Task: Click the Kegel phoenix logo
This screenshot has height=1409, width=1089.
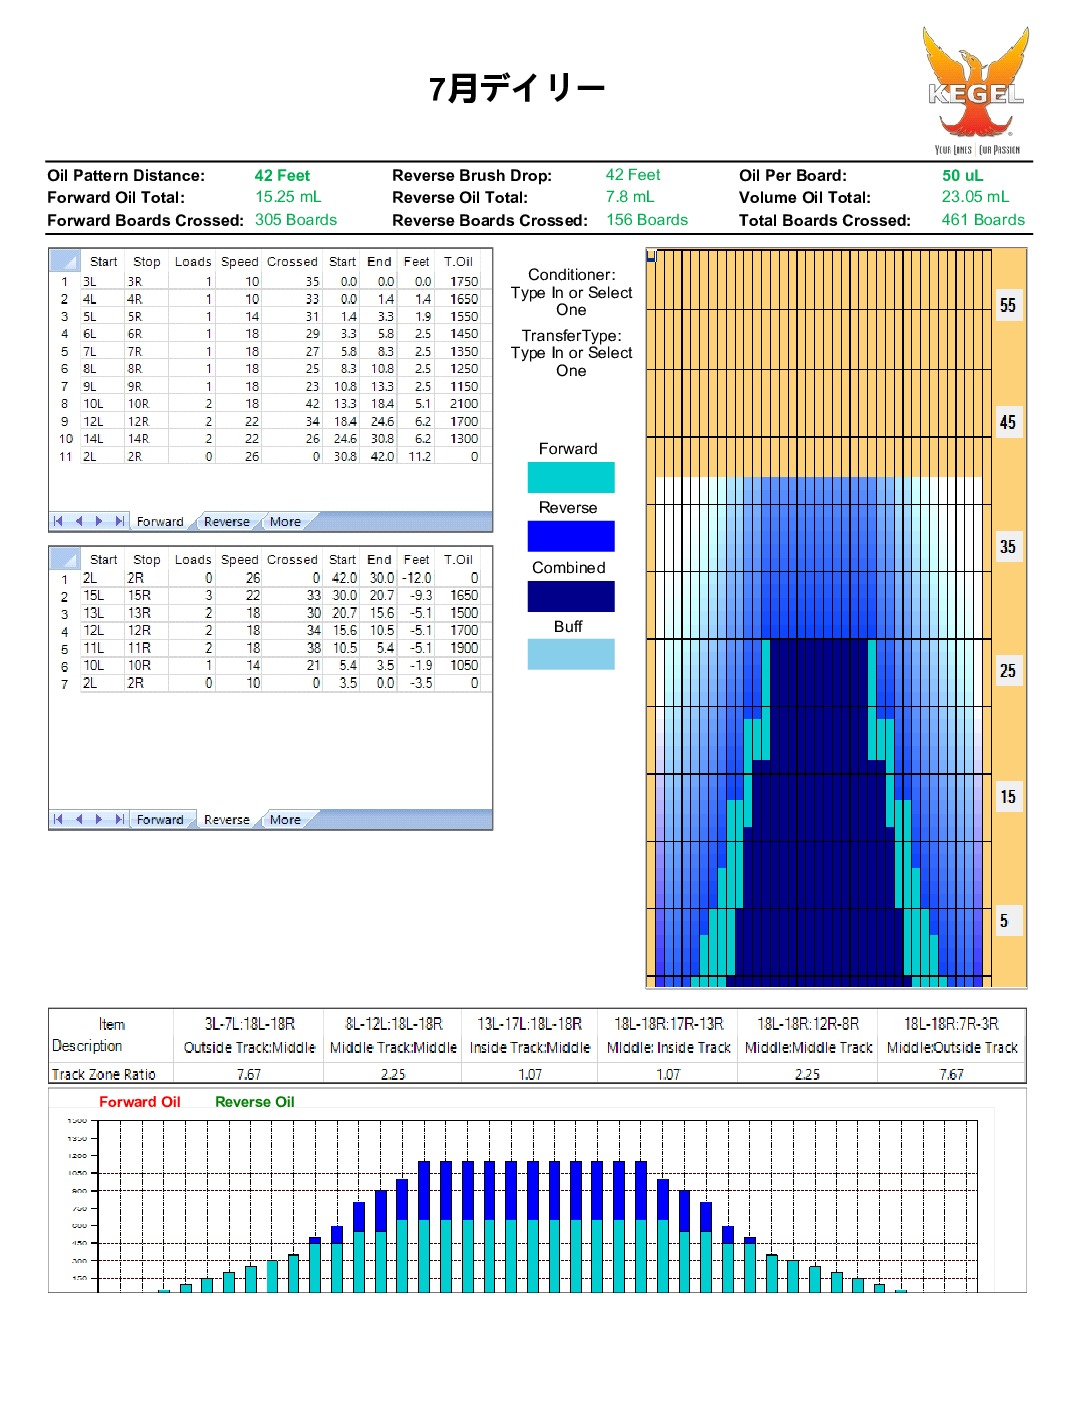Action: (x=976, y=90)
